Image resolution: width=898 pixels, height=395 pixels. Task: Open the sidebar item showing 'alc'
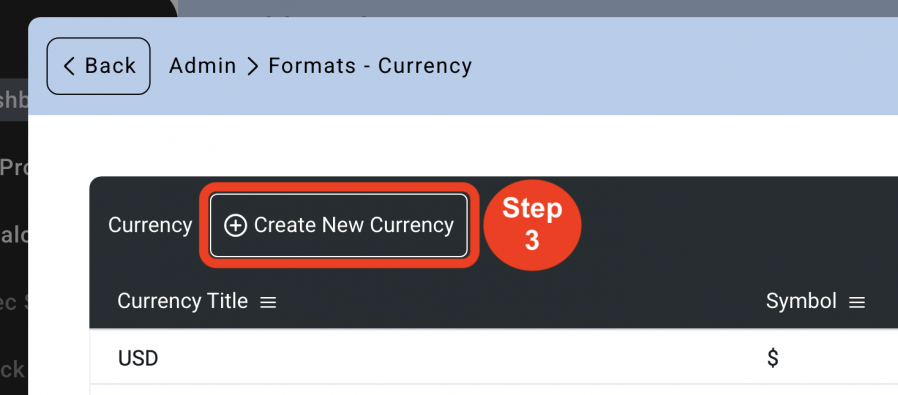[14, 236]
